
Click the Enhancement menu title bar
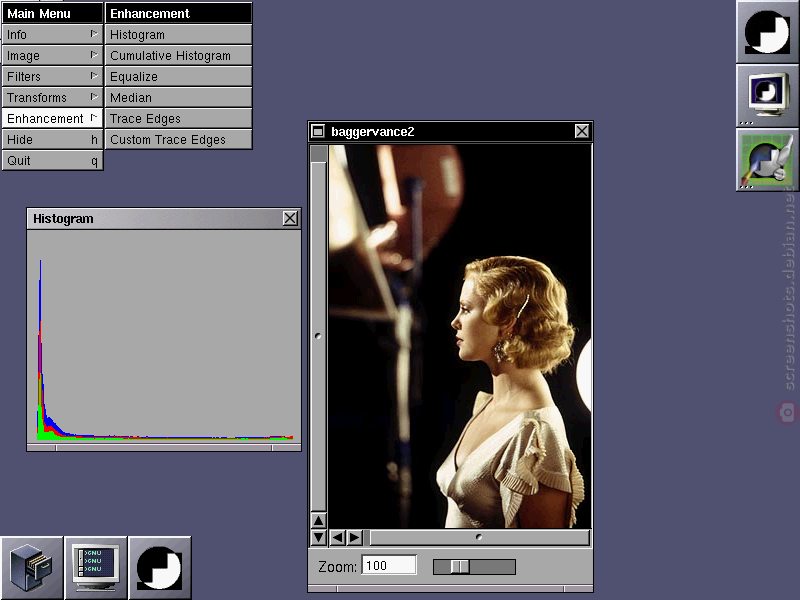178,13
